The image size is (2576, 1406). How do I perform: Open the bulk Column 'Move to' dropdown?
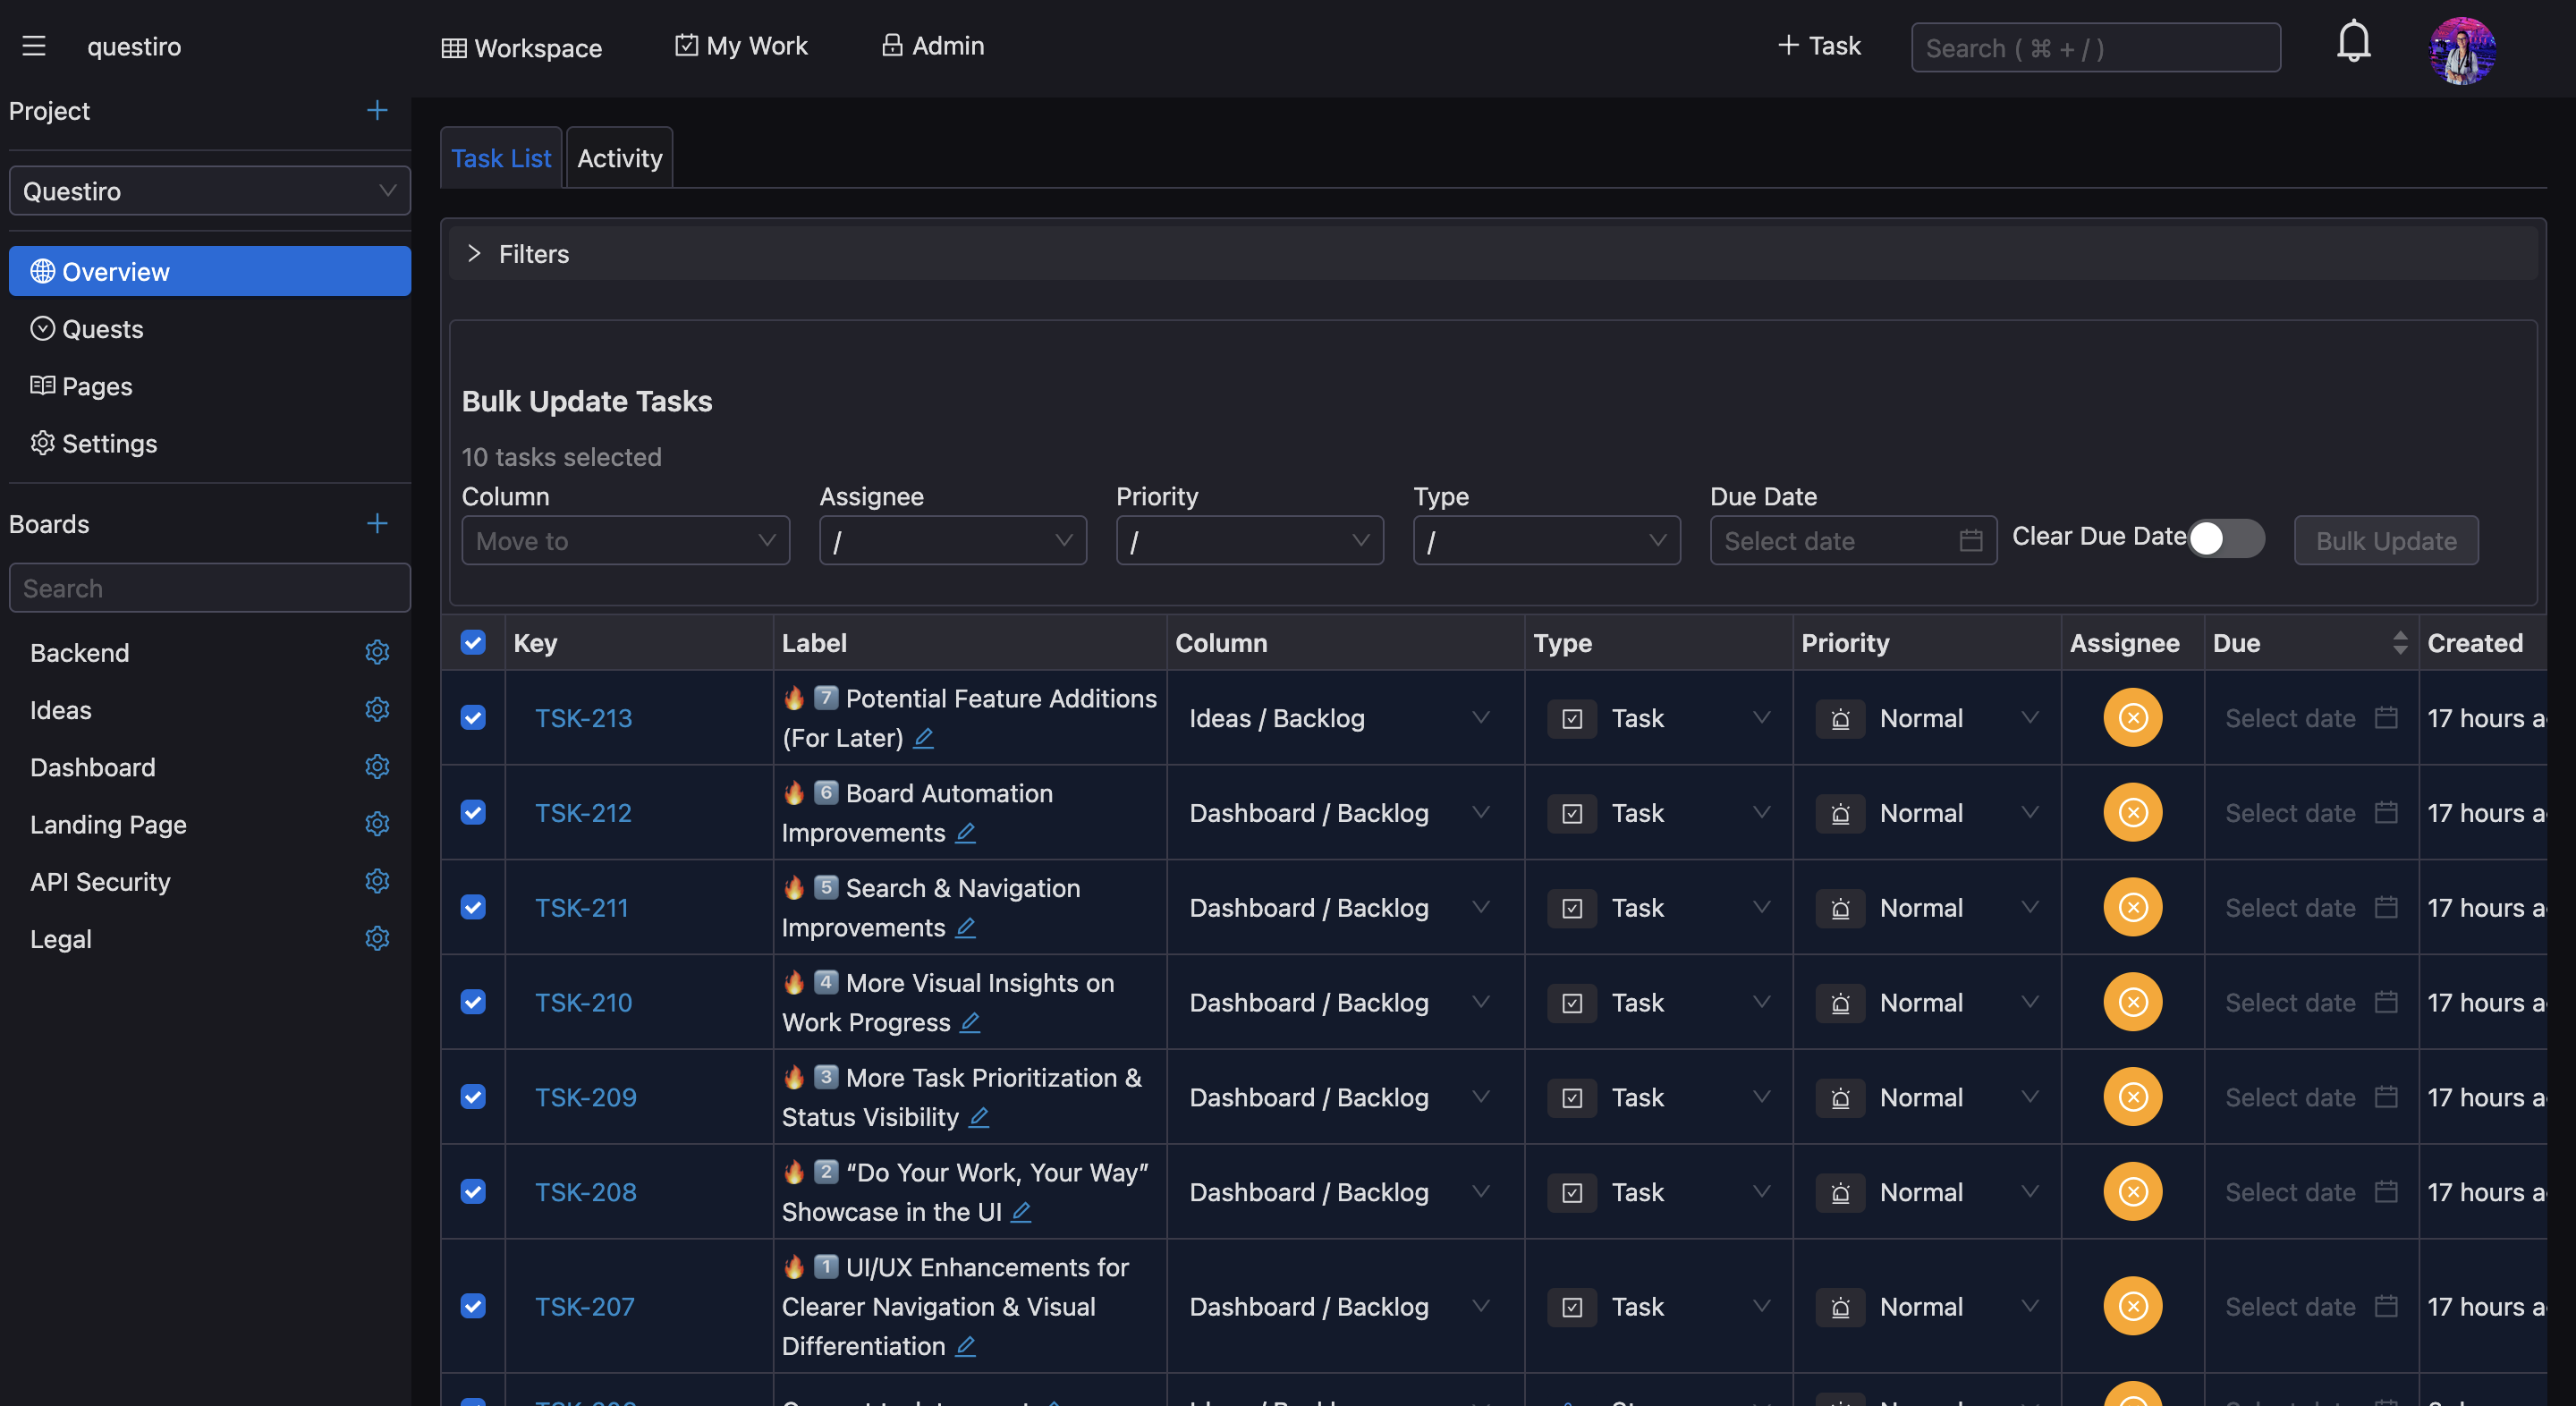click(626, 541)
